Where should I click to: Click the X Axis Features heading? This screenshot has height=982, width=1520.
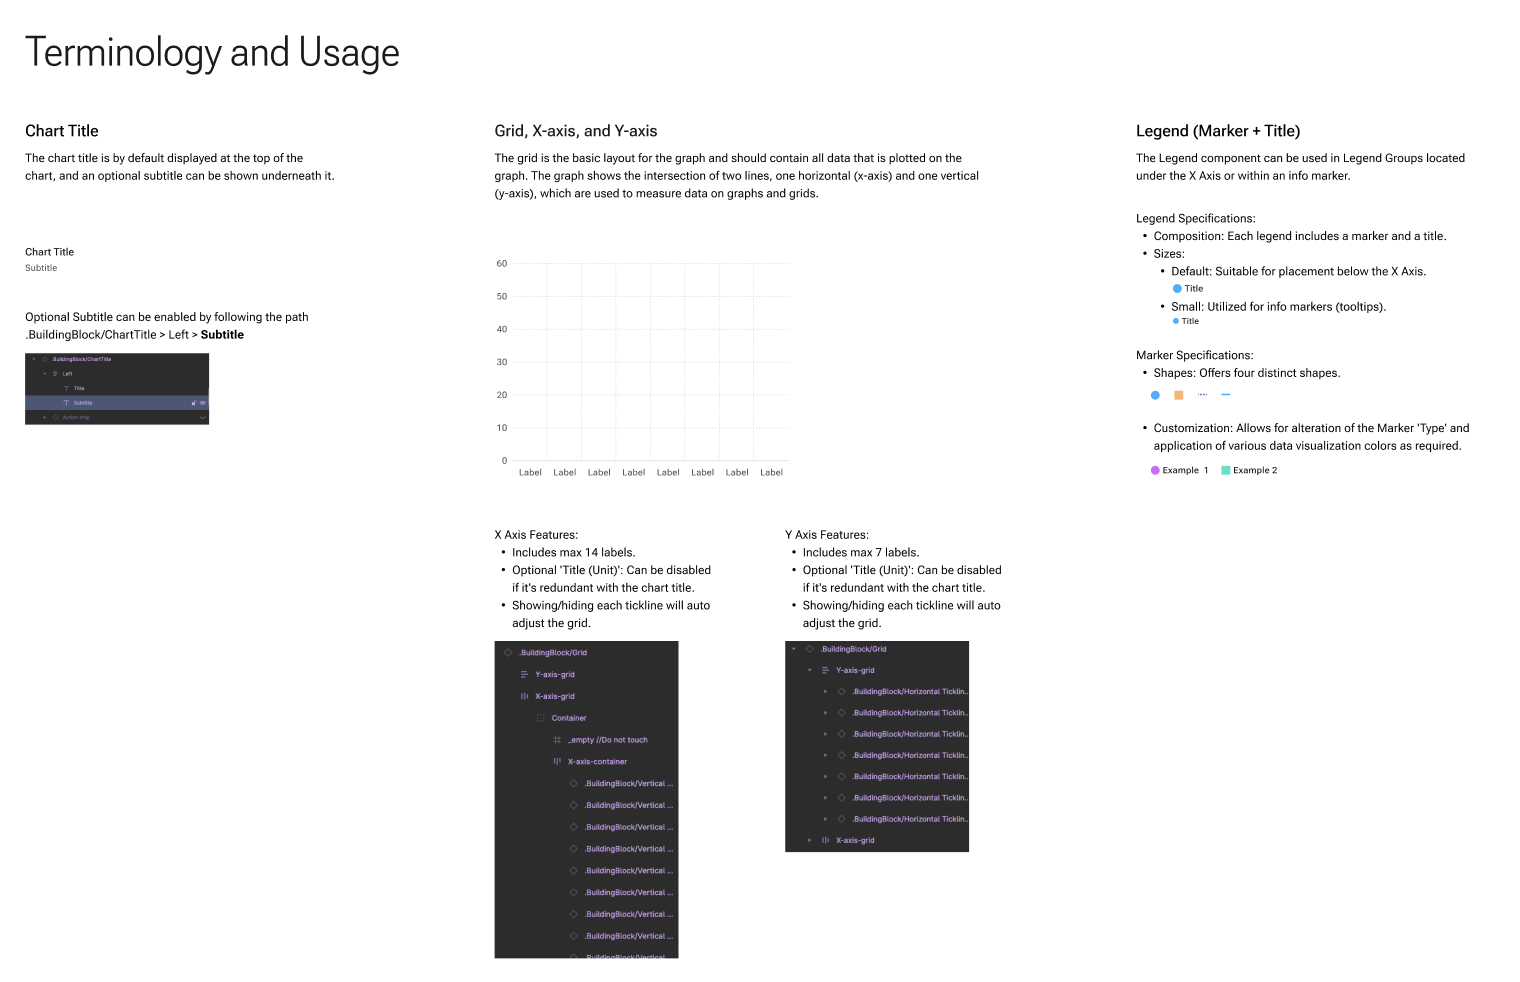(x=536, y=535)
